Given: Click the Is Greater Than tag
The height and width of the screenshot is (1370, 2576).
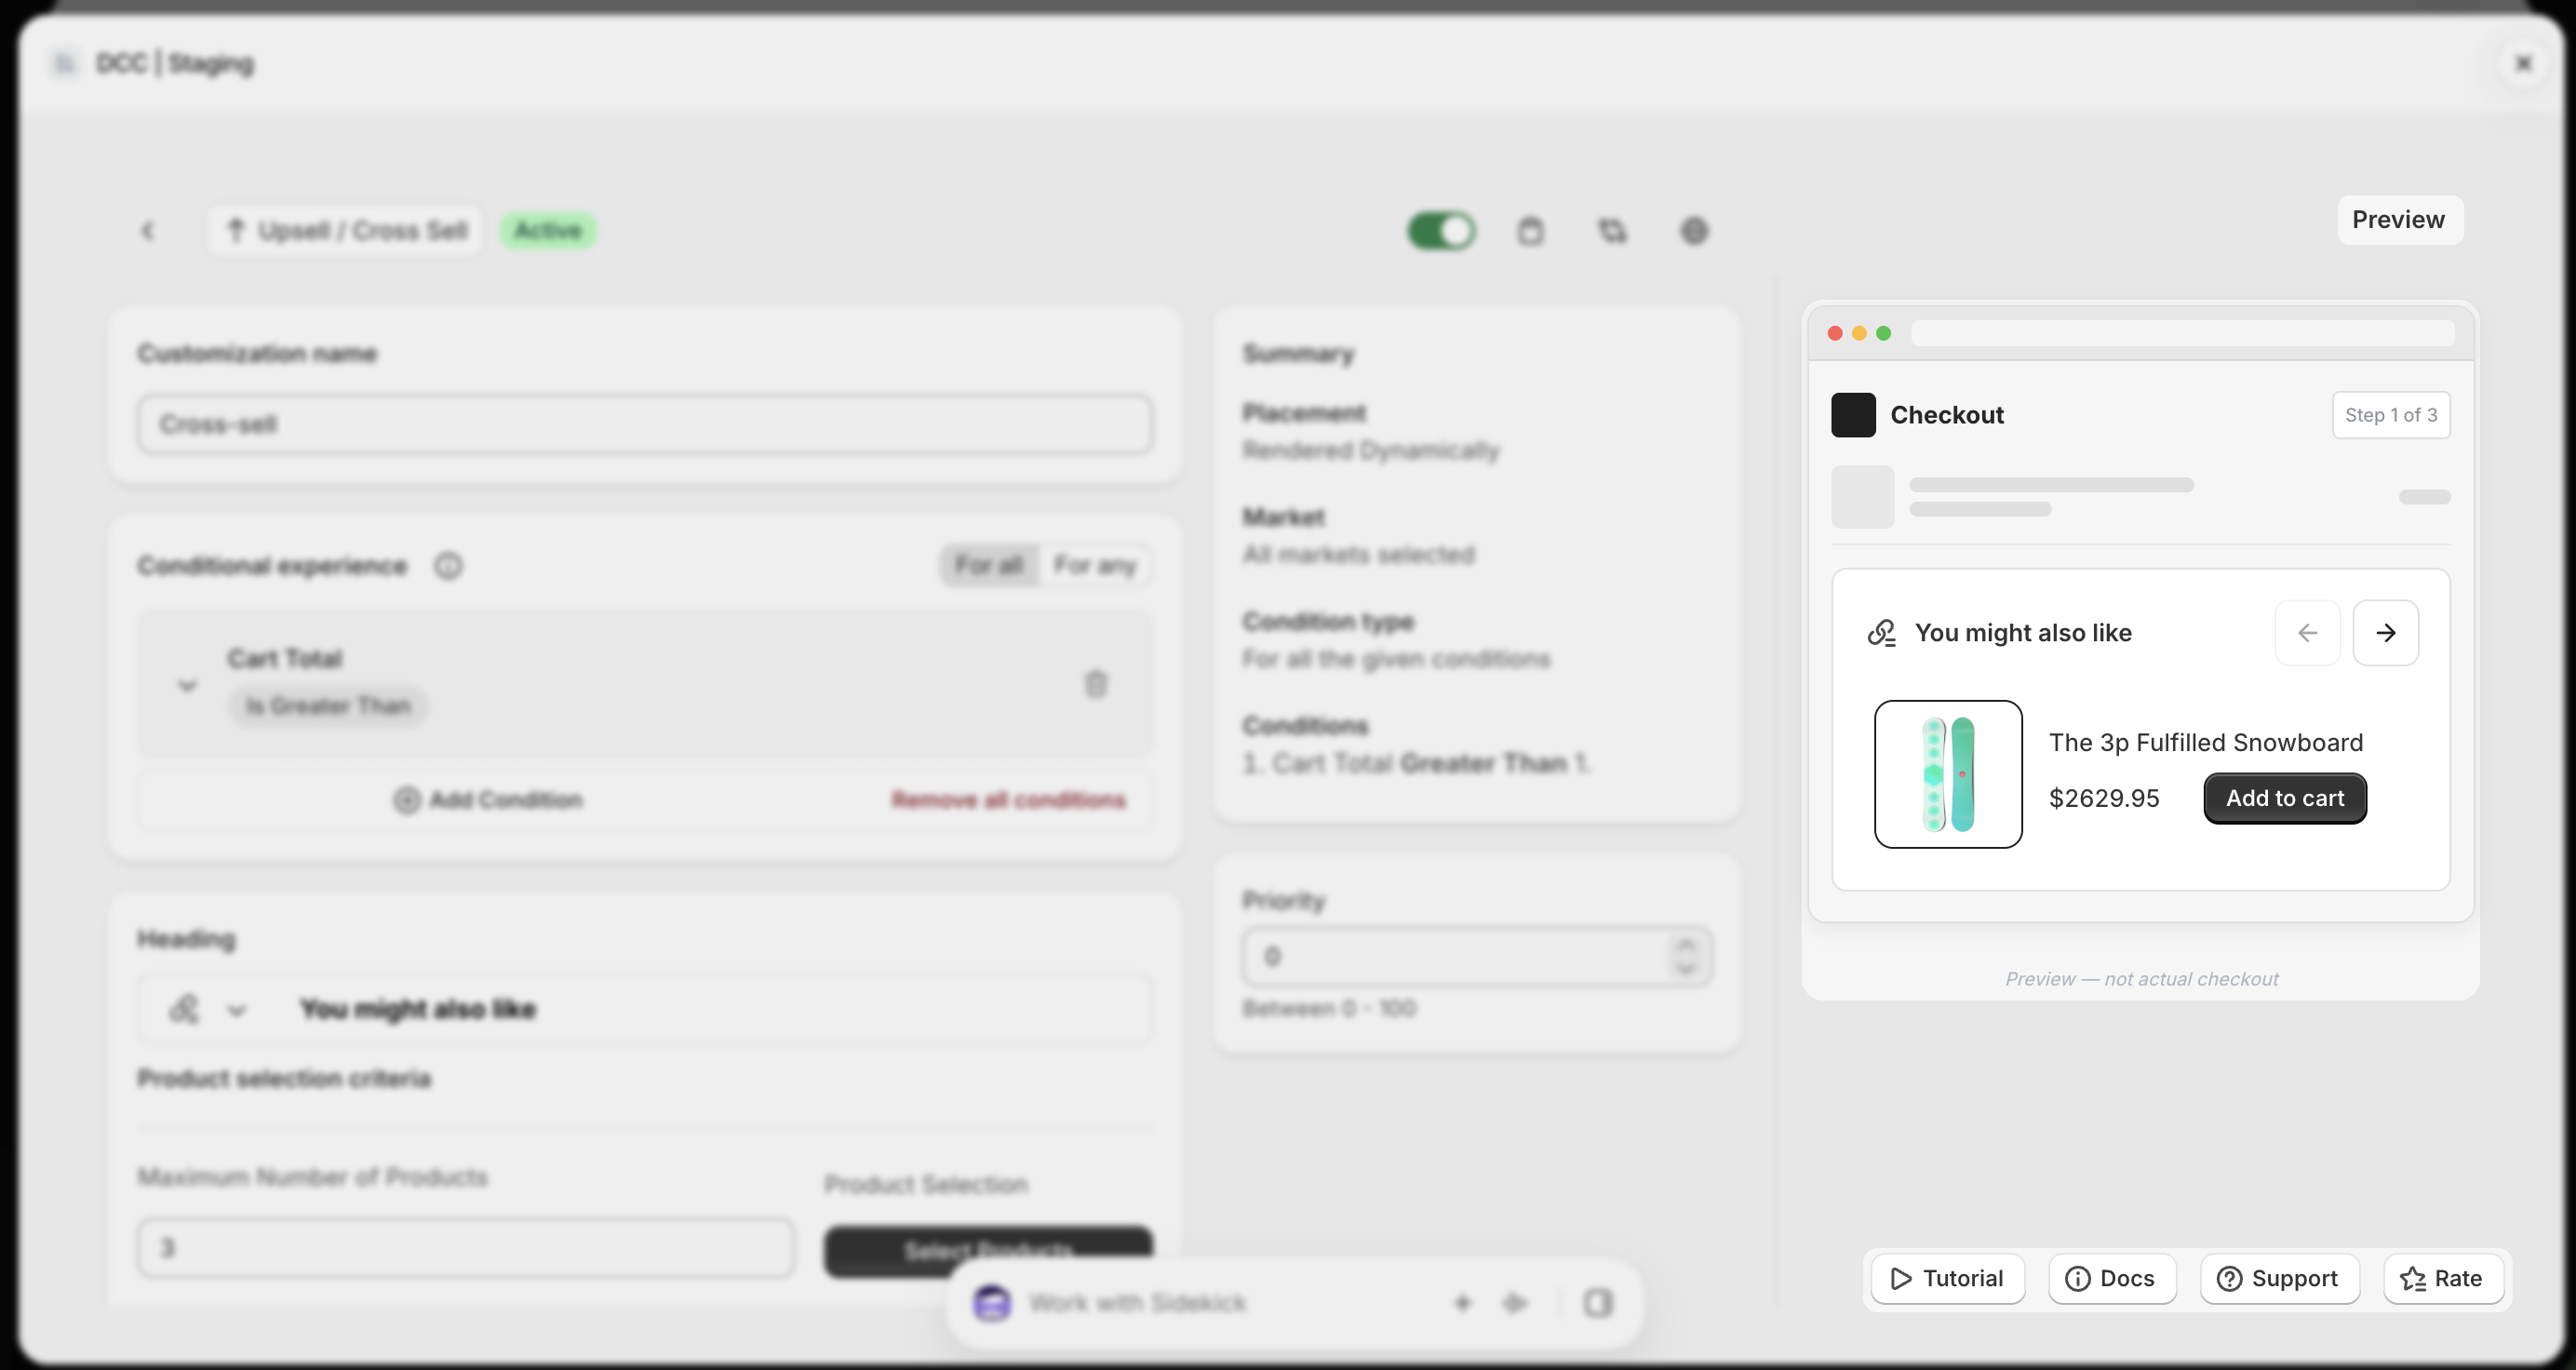Looking at the screenshot, I should coord(328,706).
